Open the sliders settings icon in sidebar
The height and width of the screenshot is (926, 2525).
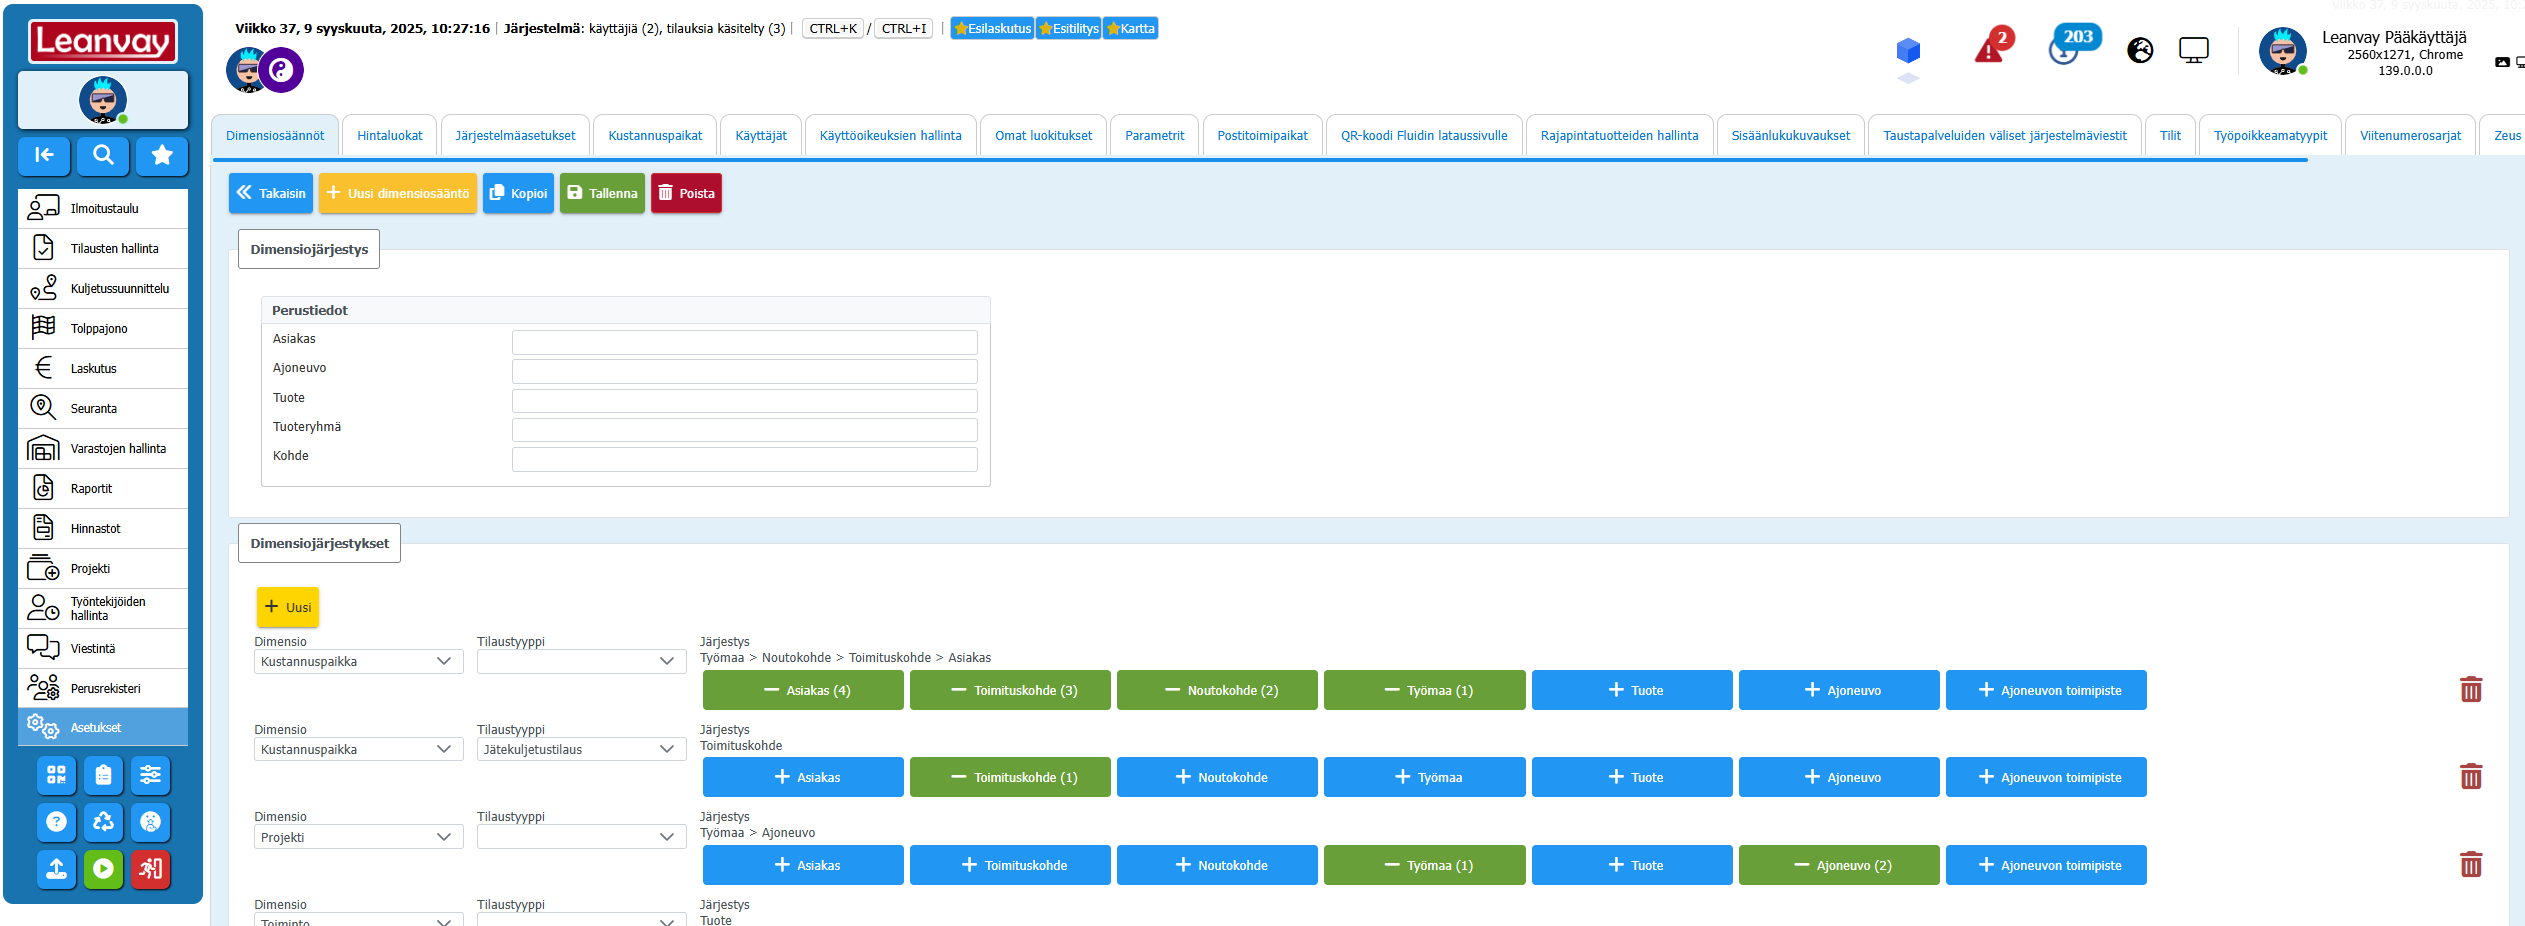click(150, 775)
